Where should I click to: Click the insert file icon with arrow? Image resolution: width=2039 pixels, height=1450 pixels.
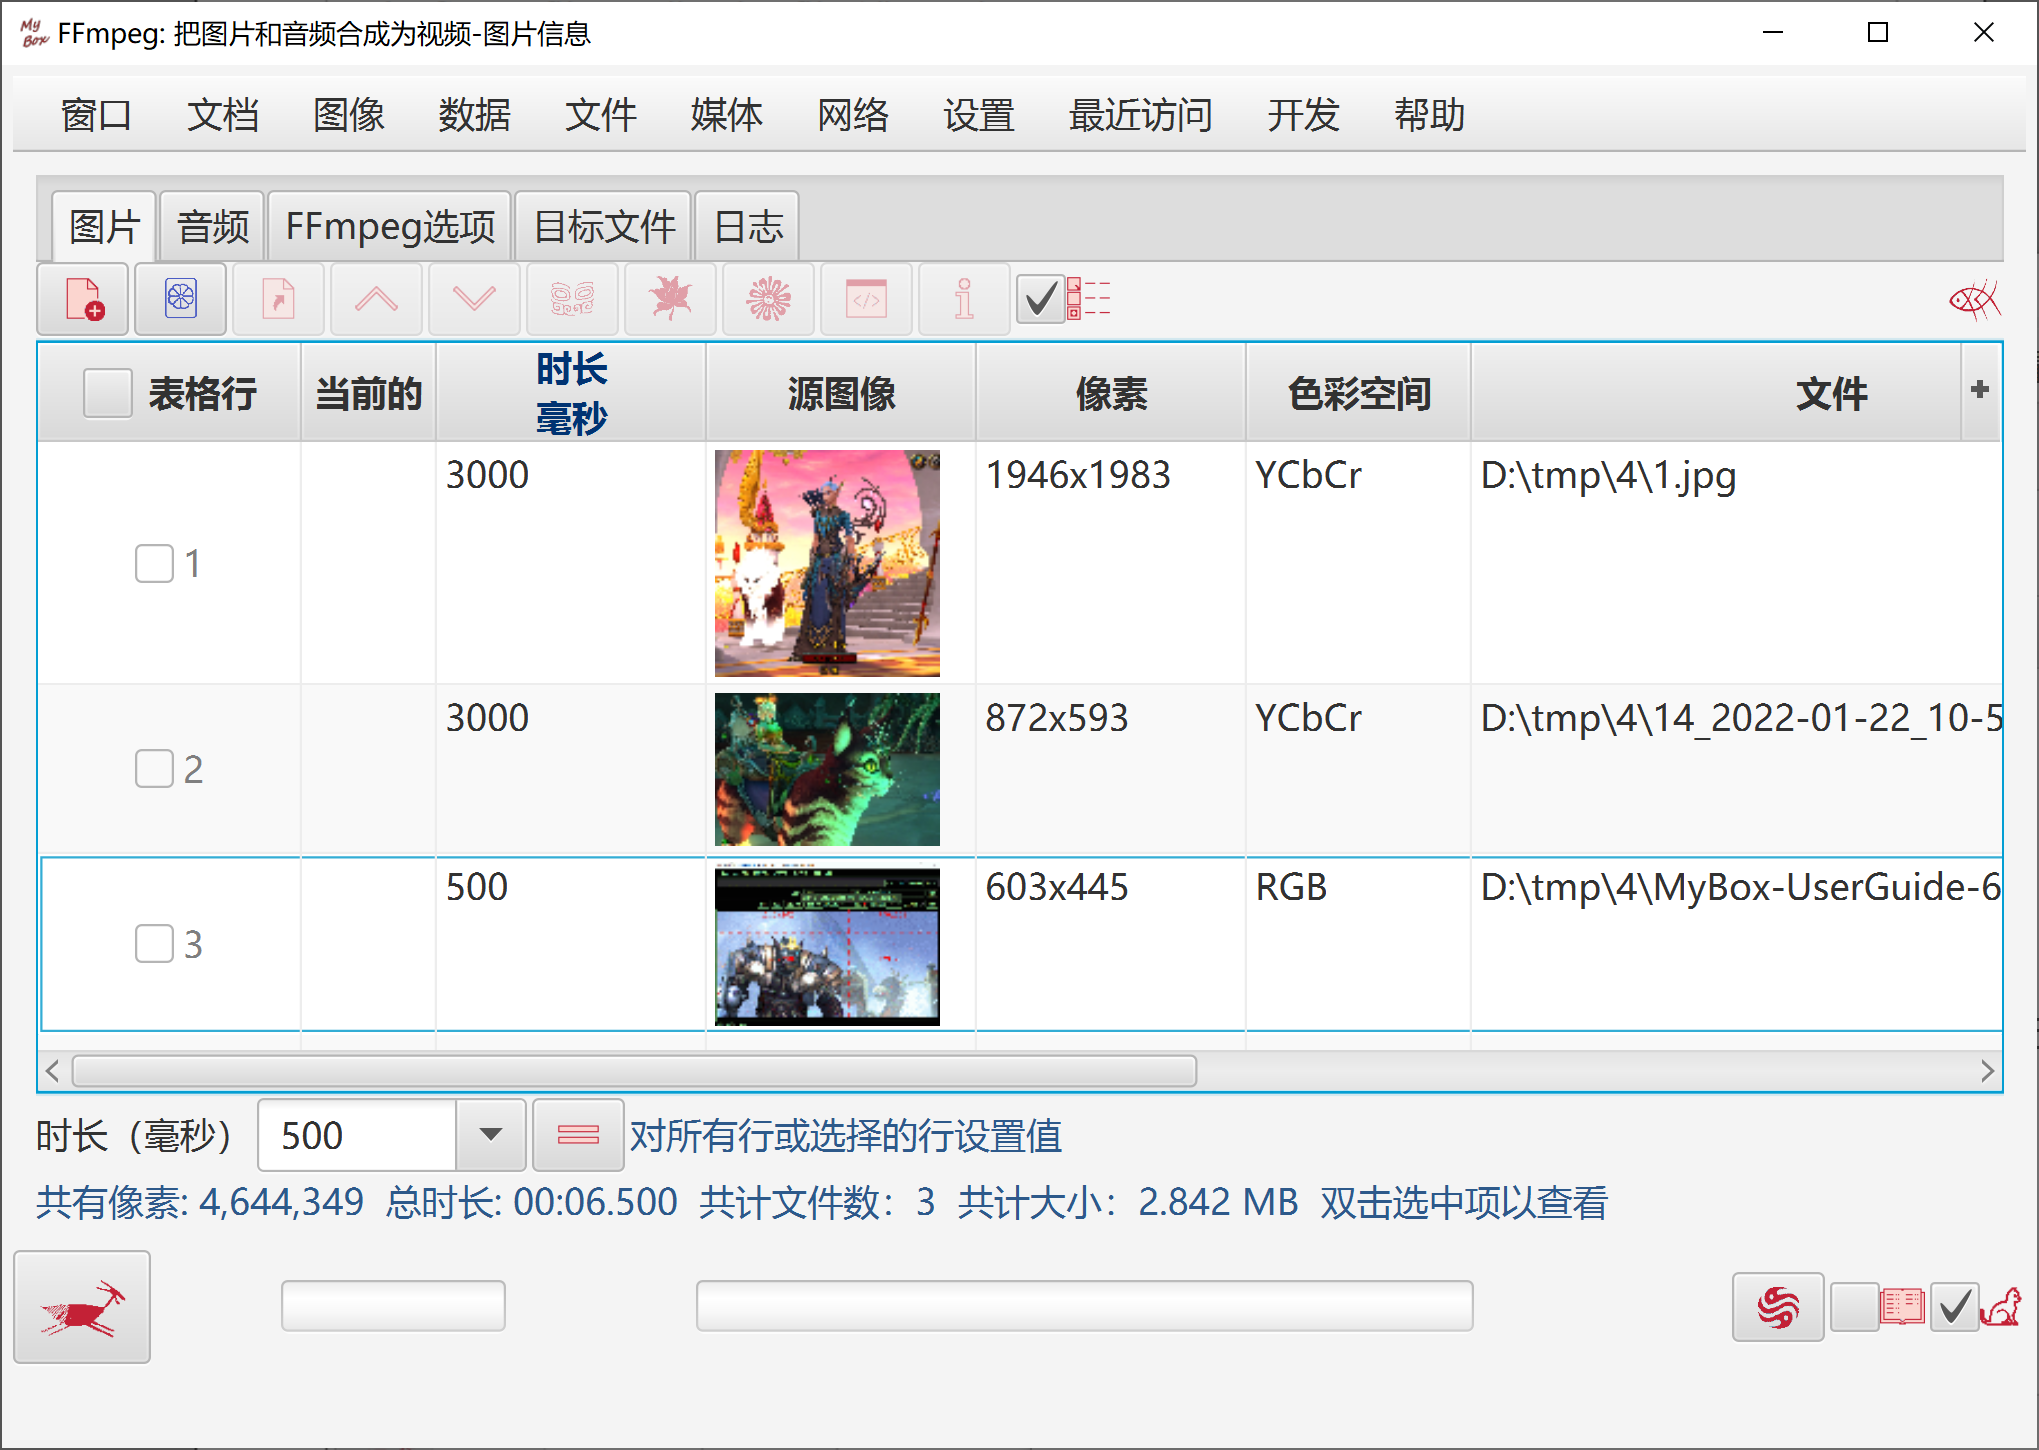(x=278, y=299)
